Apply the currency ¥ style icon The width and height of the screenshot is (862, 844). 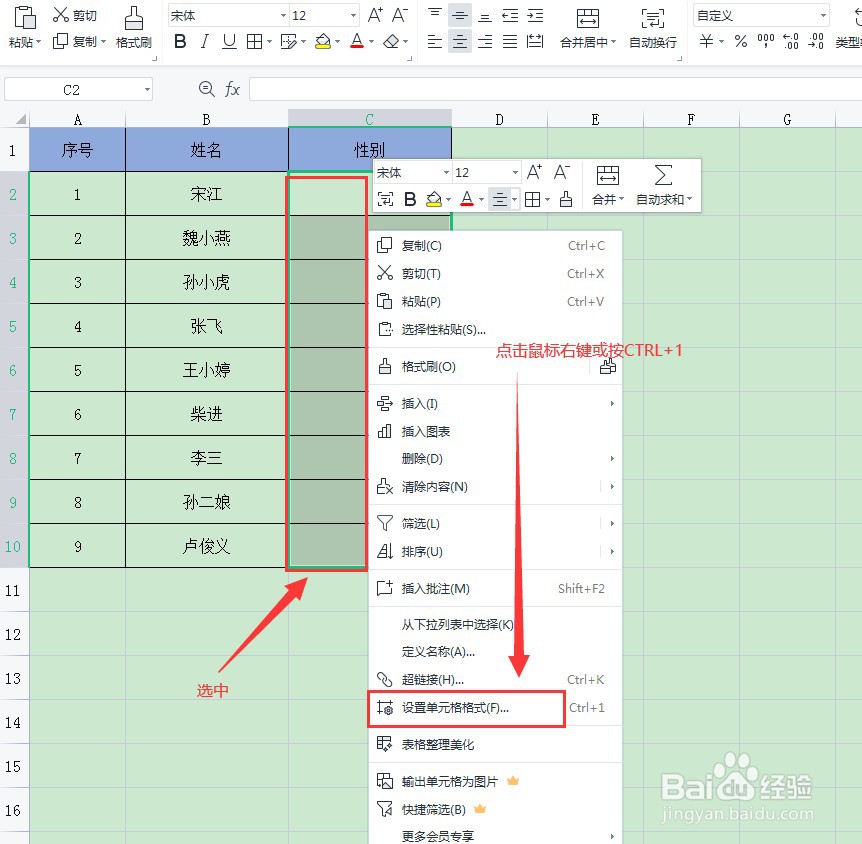click(708, 41)
